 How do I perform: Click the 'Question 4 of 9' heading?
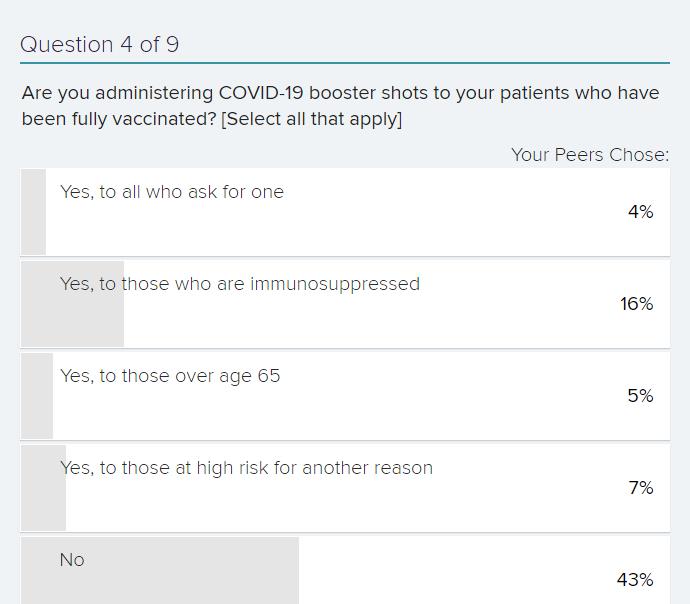point(99,44)
